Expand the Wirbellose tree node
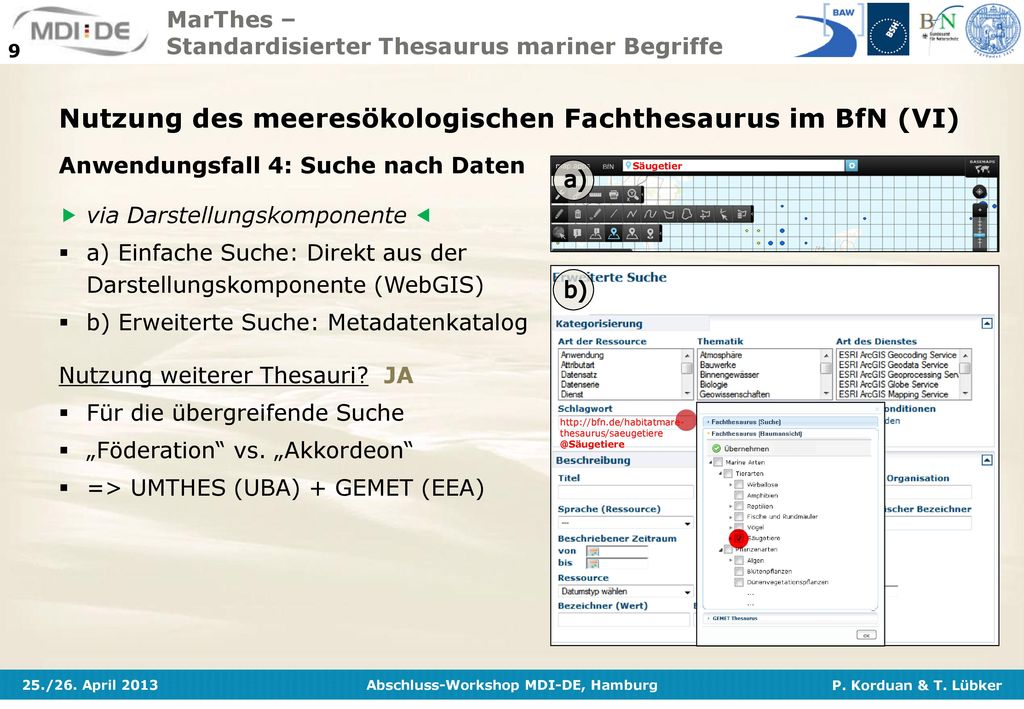 pyautogui.click(x=731, y=484)
